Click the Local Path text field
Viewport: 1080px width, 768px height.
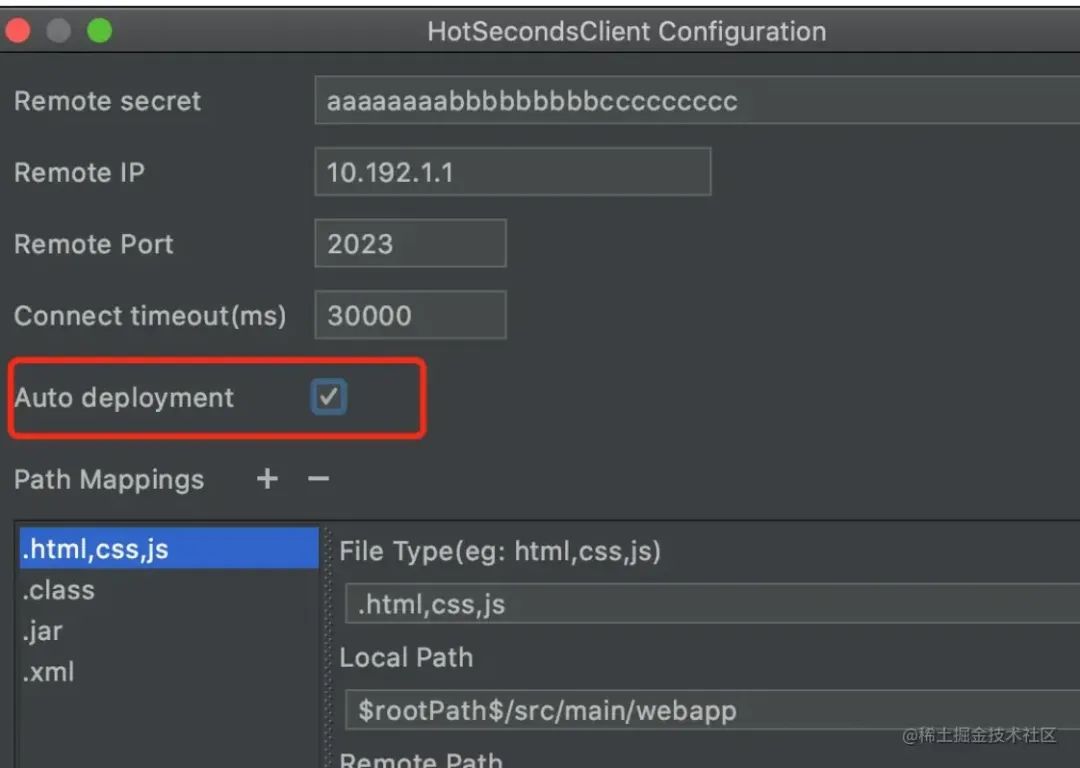click(712, 709)
